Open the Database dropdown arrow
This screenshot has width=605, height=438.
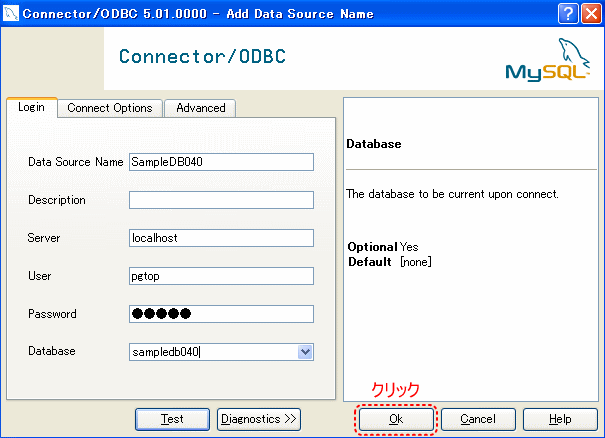click(305, 352)
